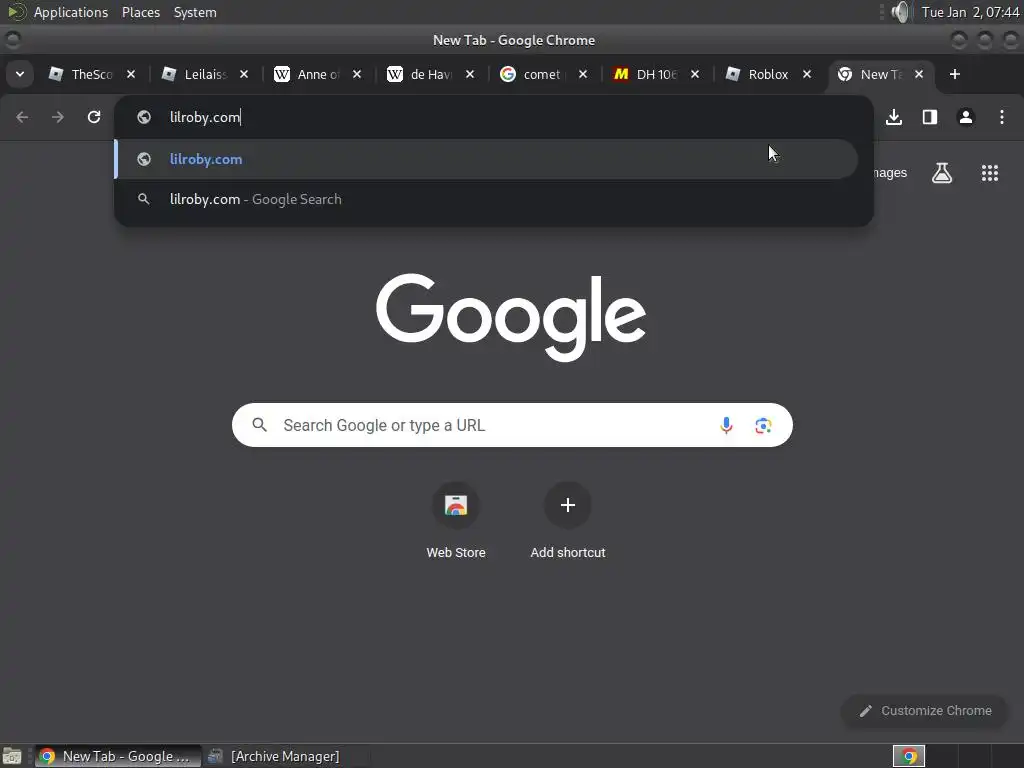Click the browser forward arrow
This screenshot has height=768, width=1024.
[x=58, y=117]
